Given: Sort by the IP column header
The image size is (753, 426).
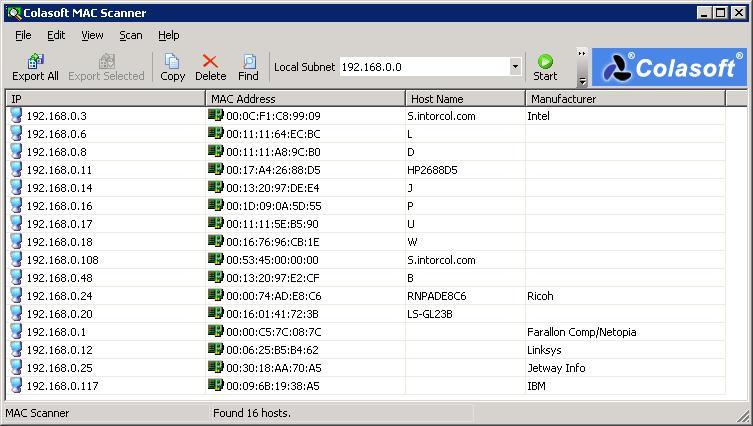Looking at the screenshot, I should (x=105, y=99).
